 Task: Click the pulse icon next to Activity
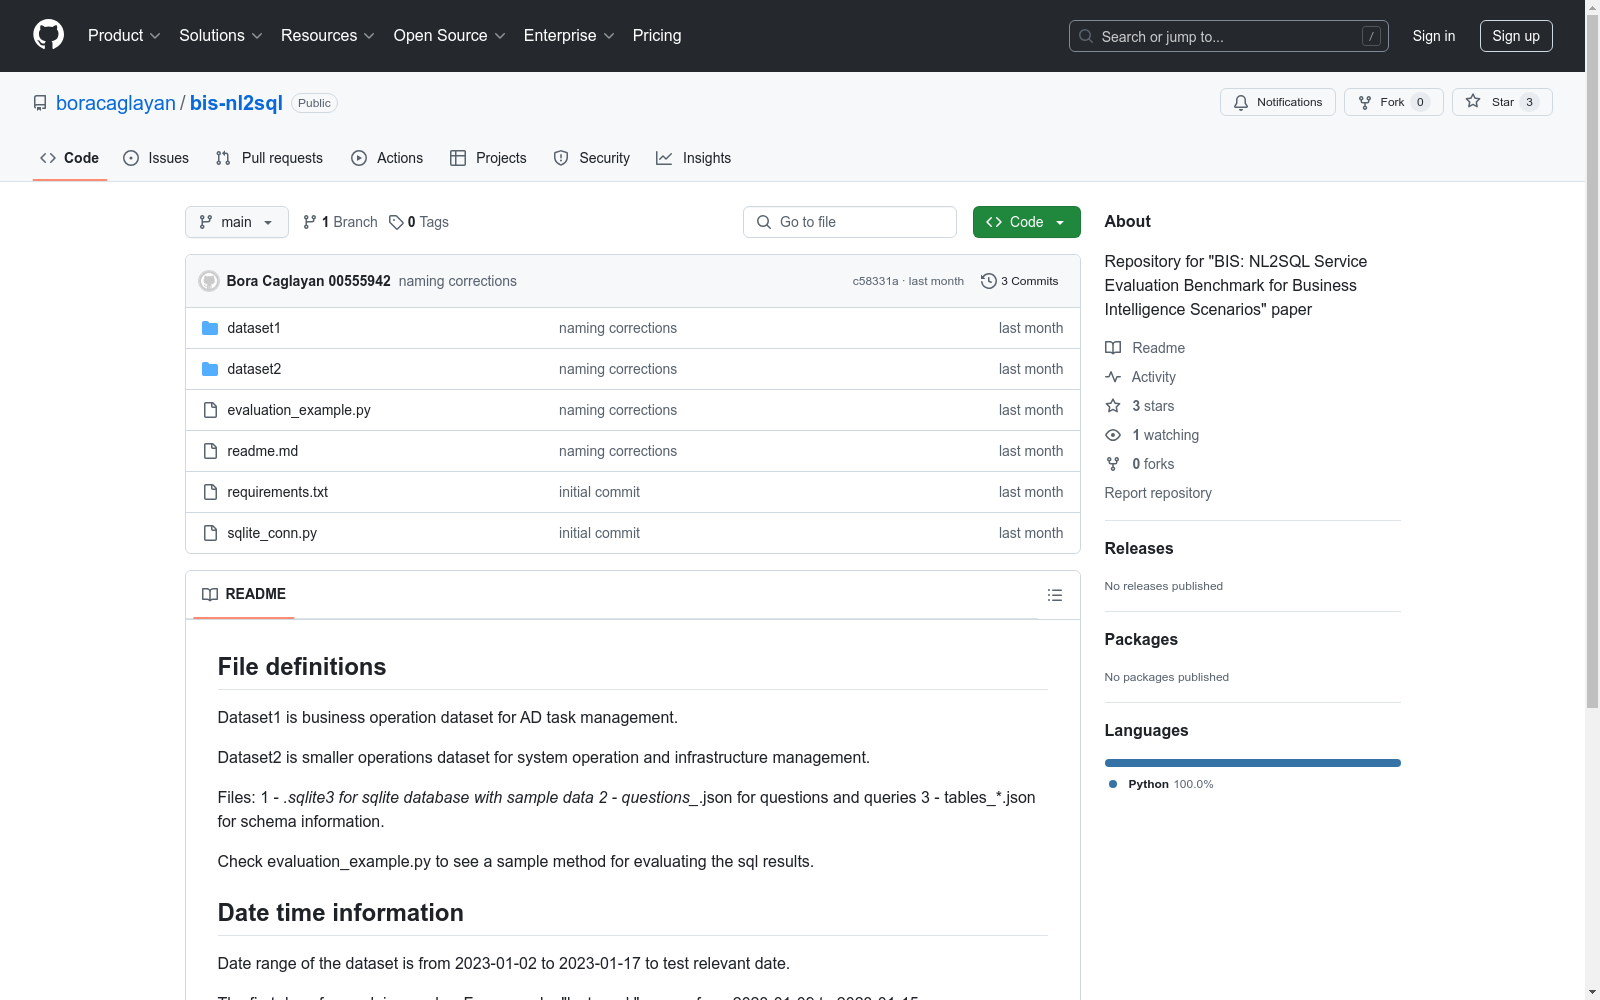pyautogui.click(x=1113, y=377)
